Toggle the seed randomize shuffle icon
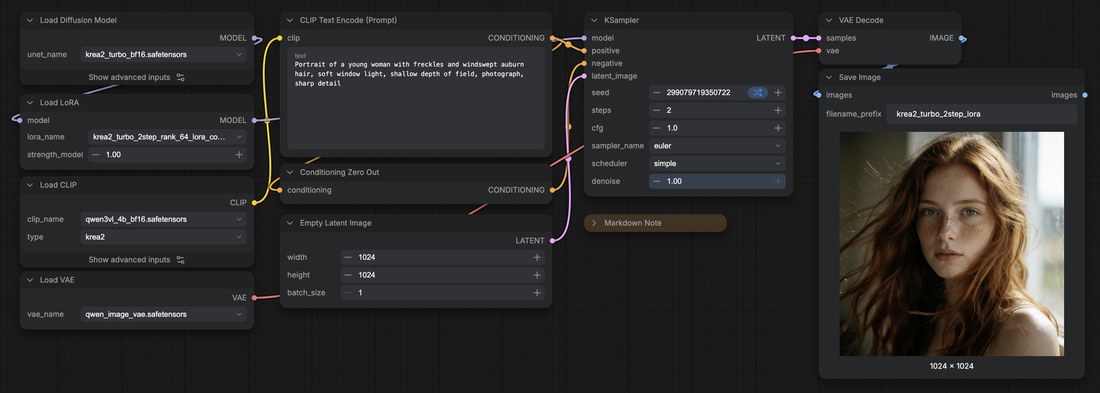The image size is (1100, 393). pos(757,93)
